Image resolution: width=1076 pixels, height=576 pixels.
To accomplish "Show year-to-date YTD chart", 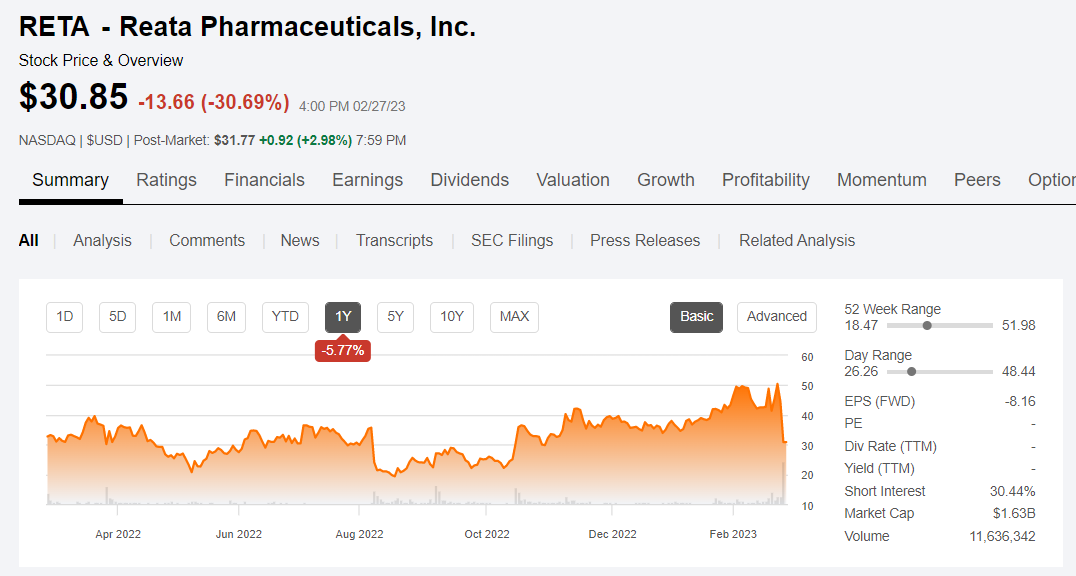I will click(285, 317).
